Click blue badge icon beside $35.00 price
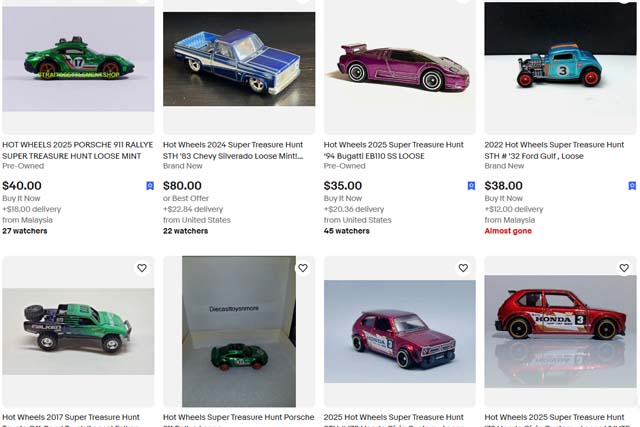Viewport: 640px width, 427px height. [x=471, y=186]
